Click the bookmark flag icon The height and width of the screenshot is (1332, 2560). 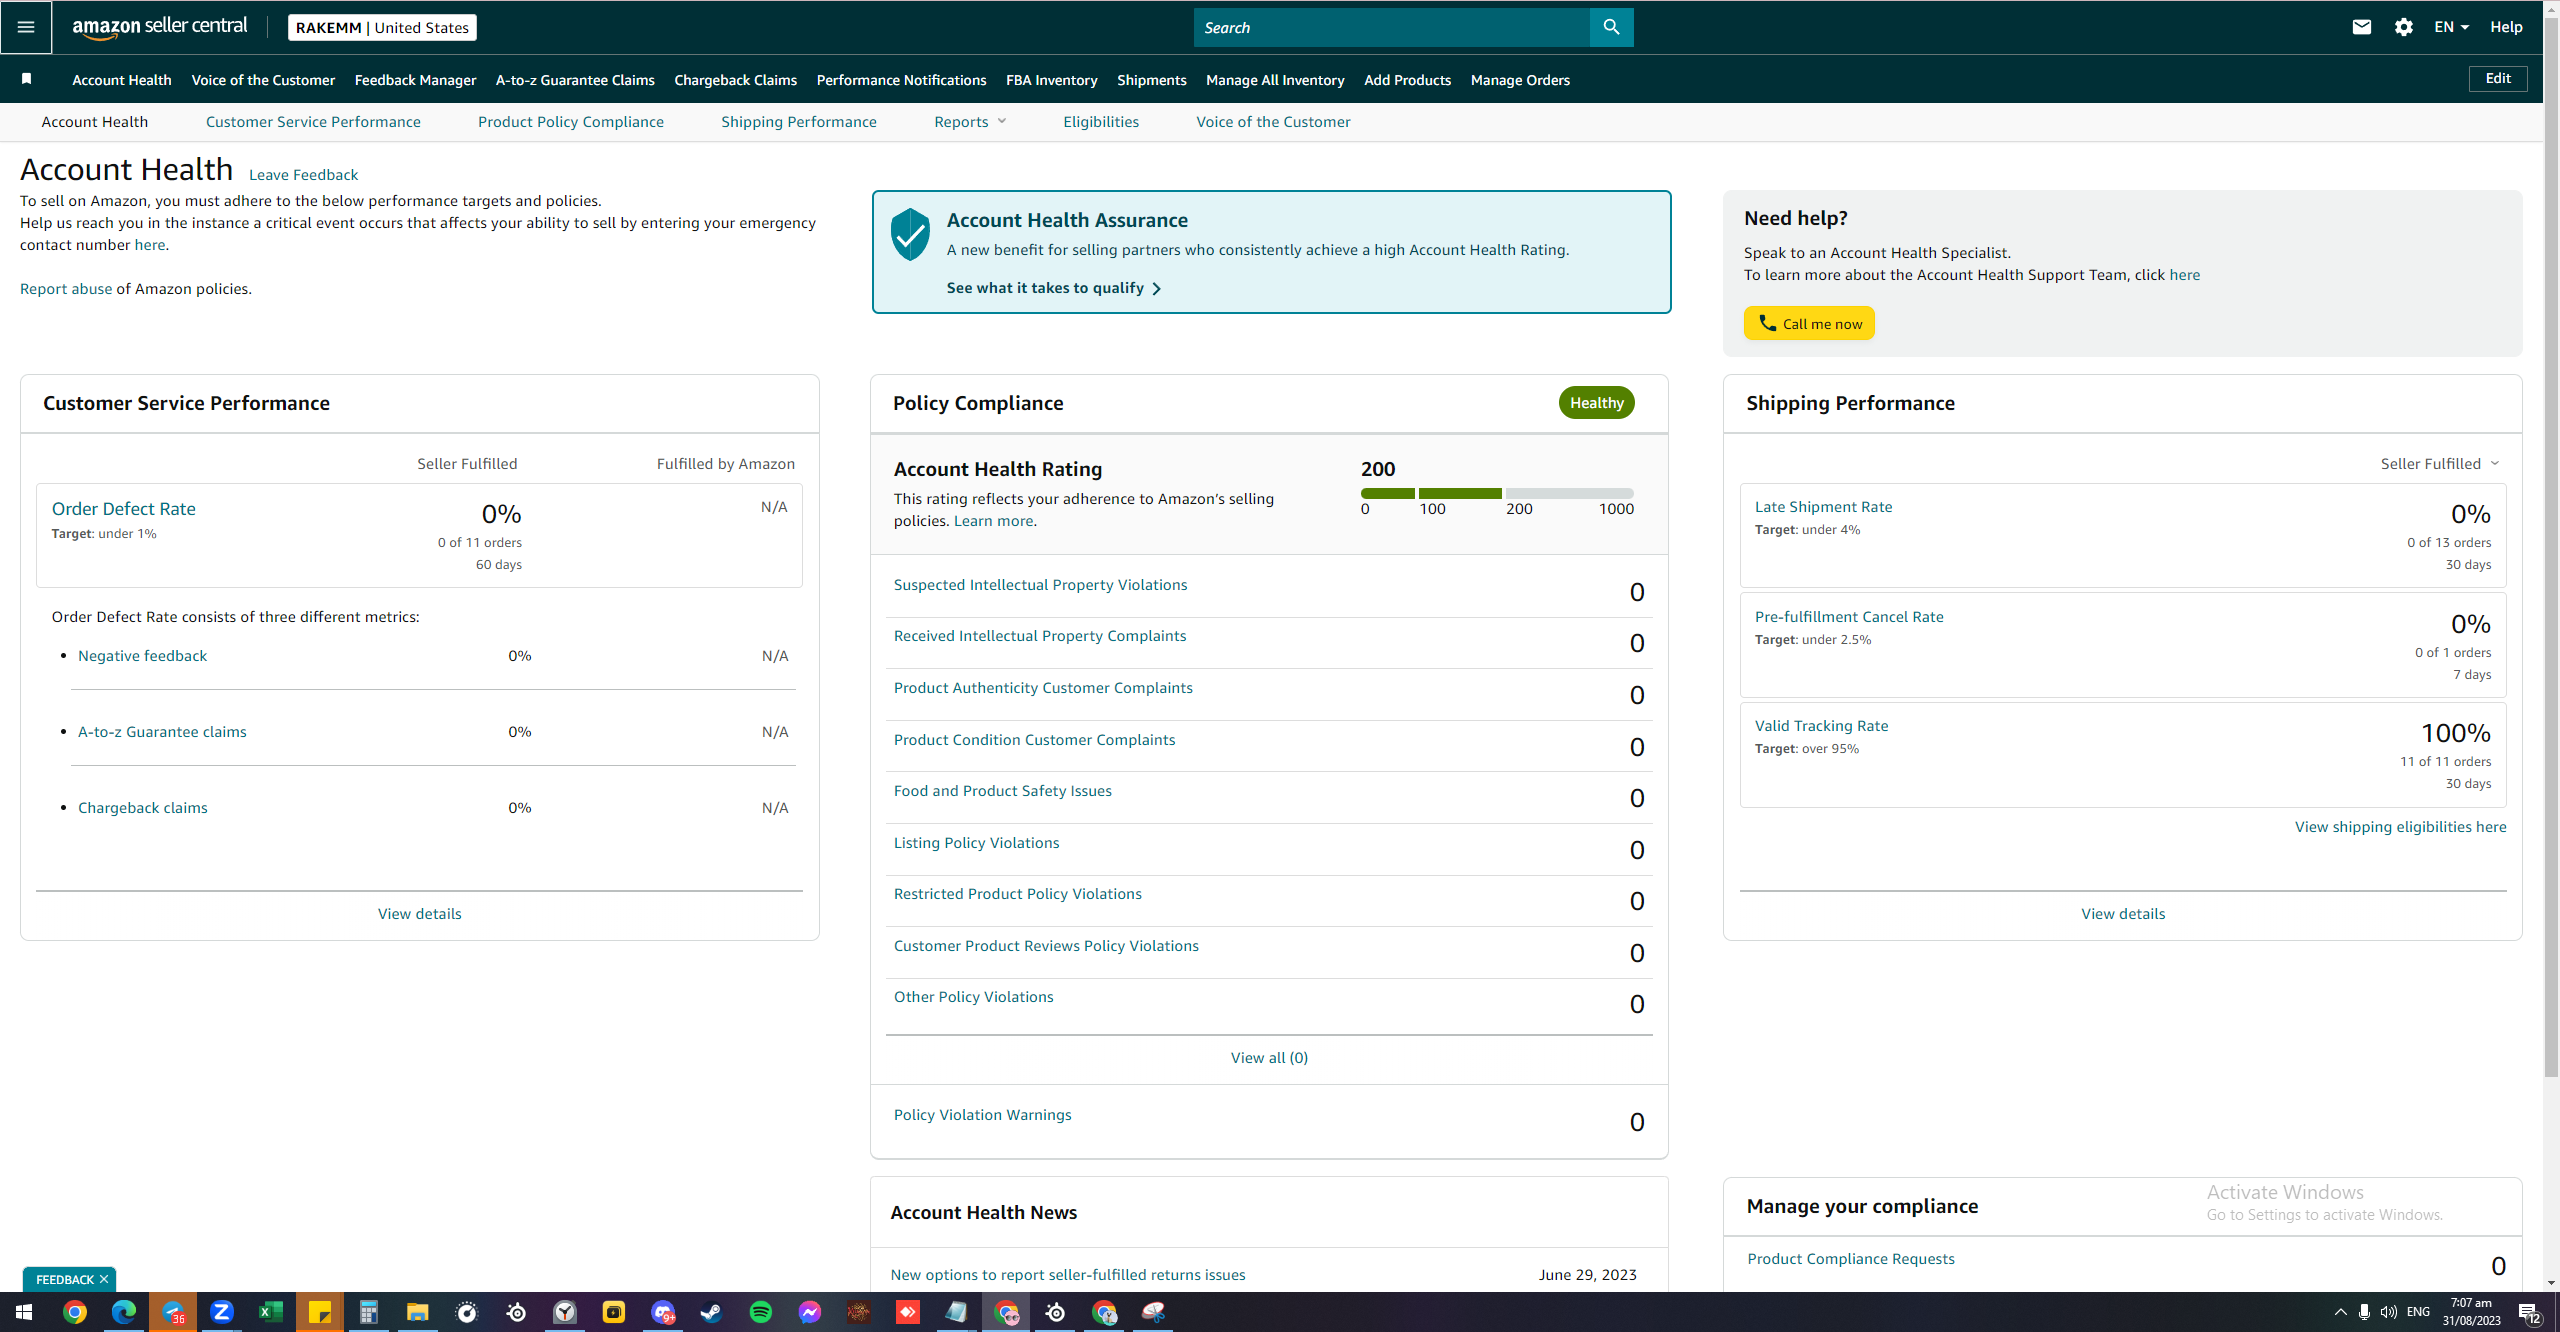(x=27, y=79)
